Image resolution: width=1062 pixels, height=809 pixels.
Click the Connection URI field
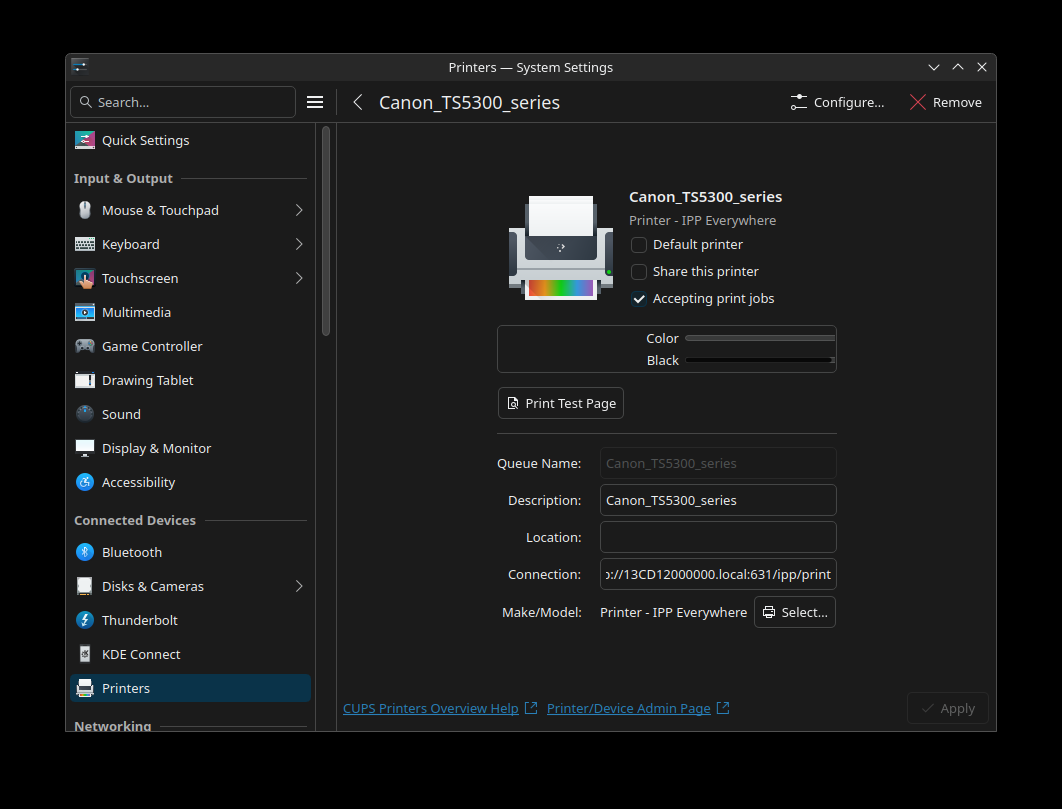pyautogui.click(x=718, y=574)
